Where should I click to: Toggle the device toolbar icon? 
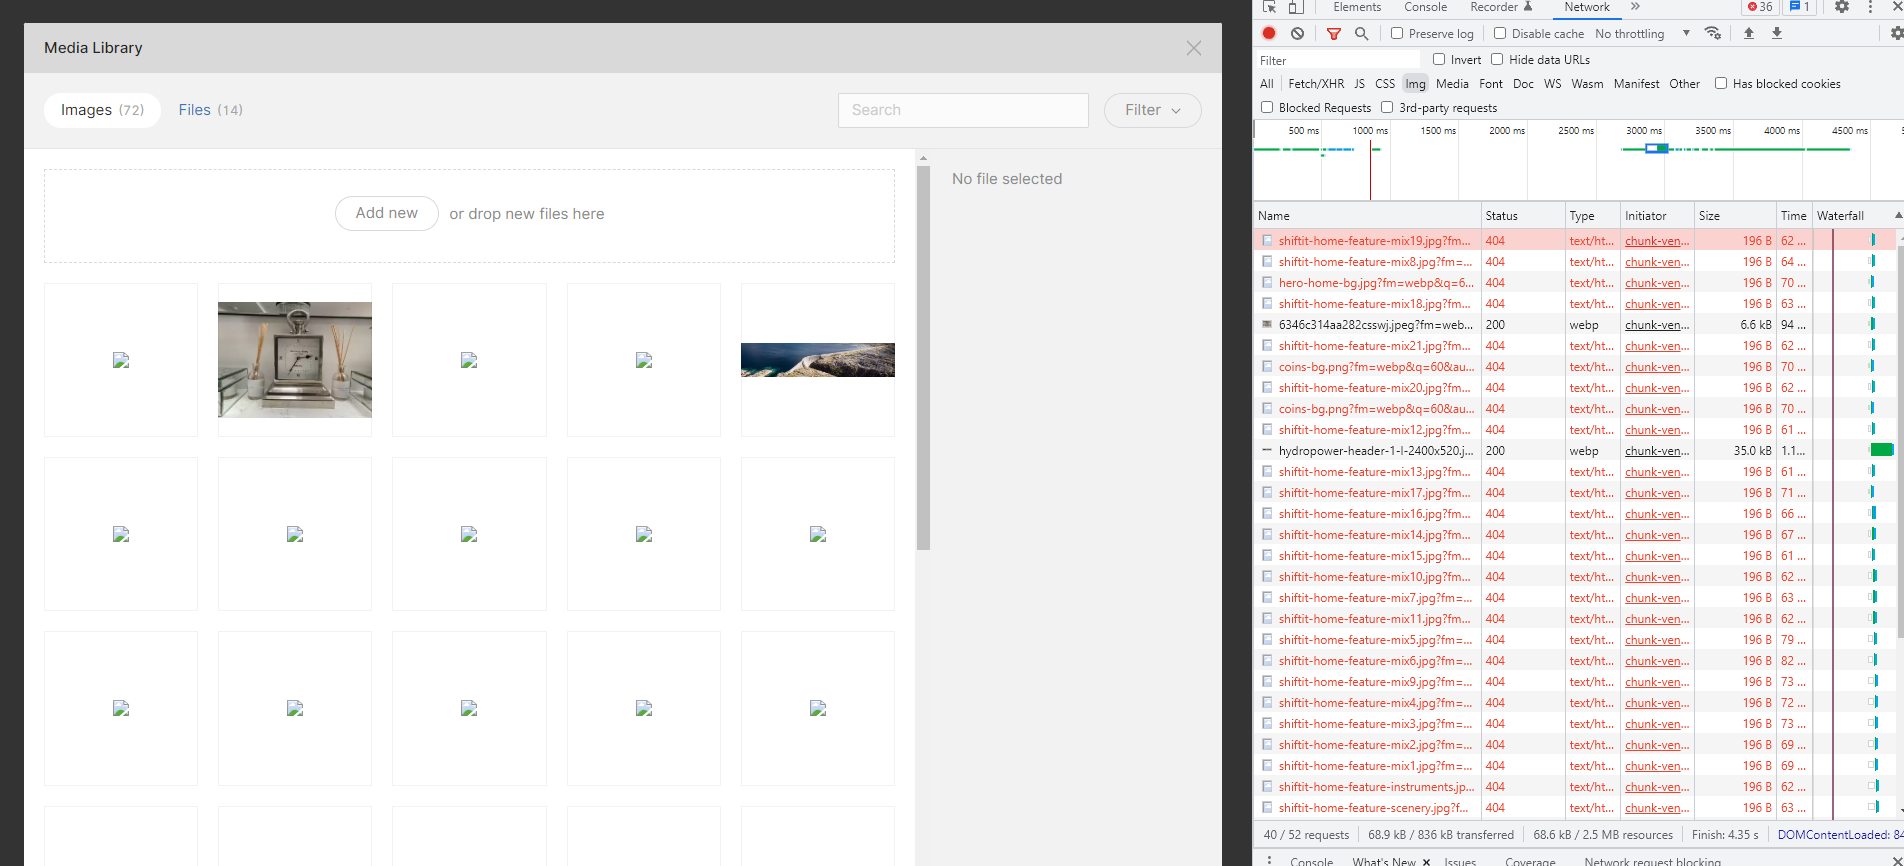pyautogui.click(x=1295, y=7)
